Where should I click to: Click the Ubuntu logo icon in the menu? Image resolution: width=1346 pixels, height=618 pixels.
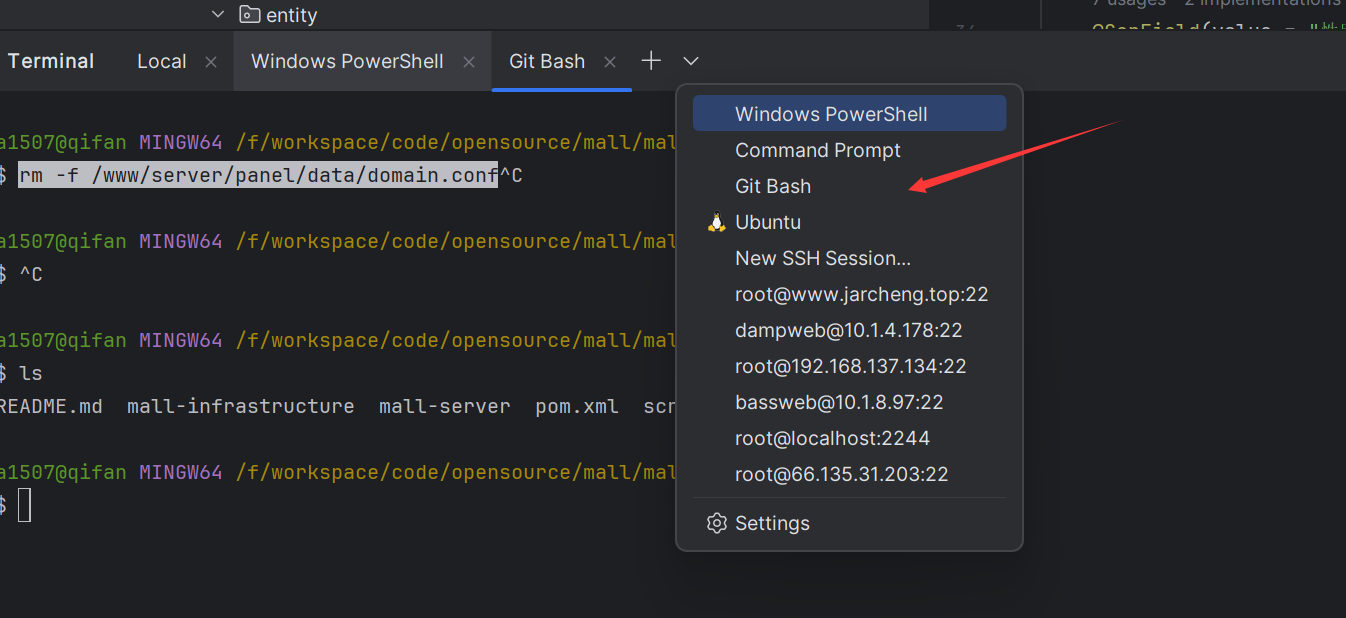click(715, 221)
